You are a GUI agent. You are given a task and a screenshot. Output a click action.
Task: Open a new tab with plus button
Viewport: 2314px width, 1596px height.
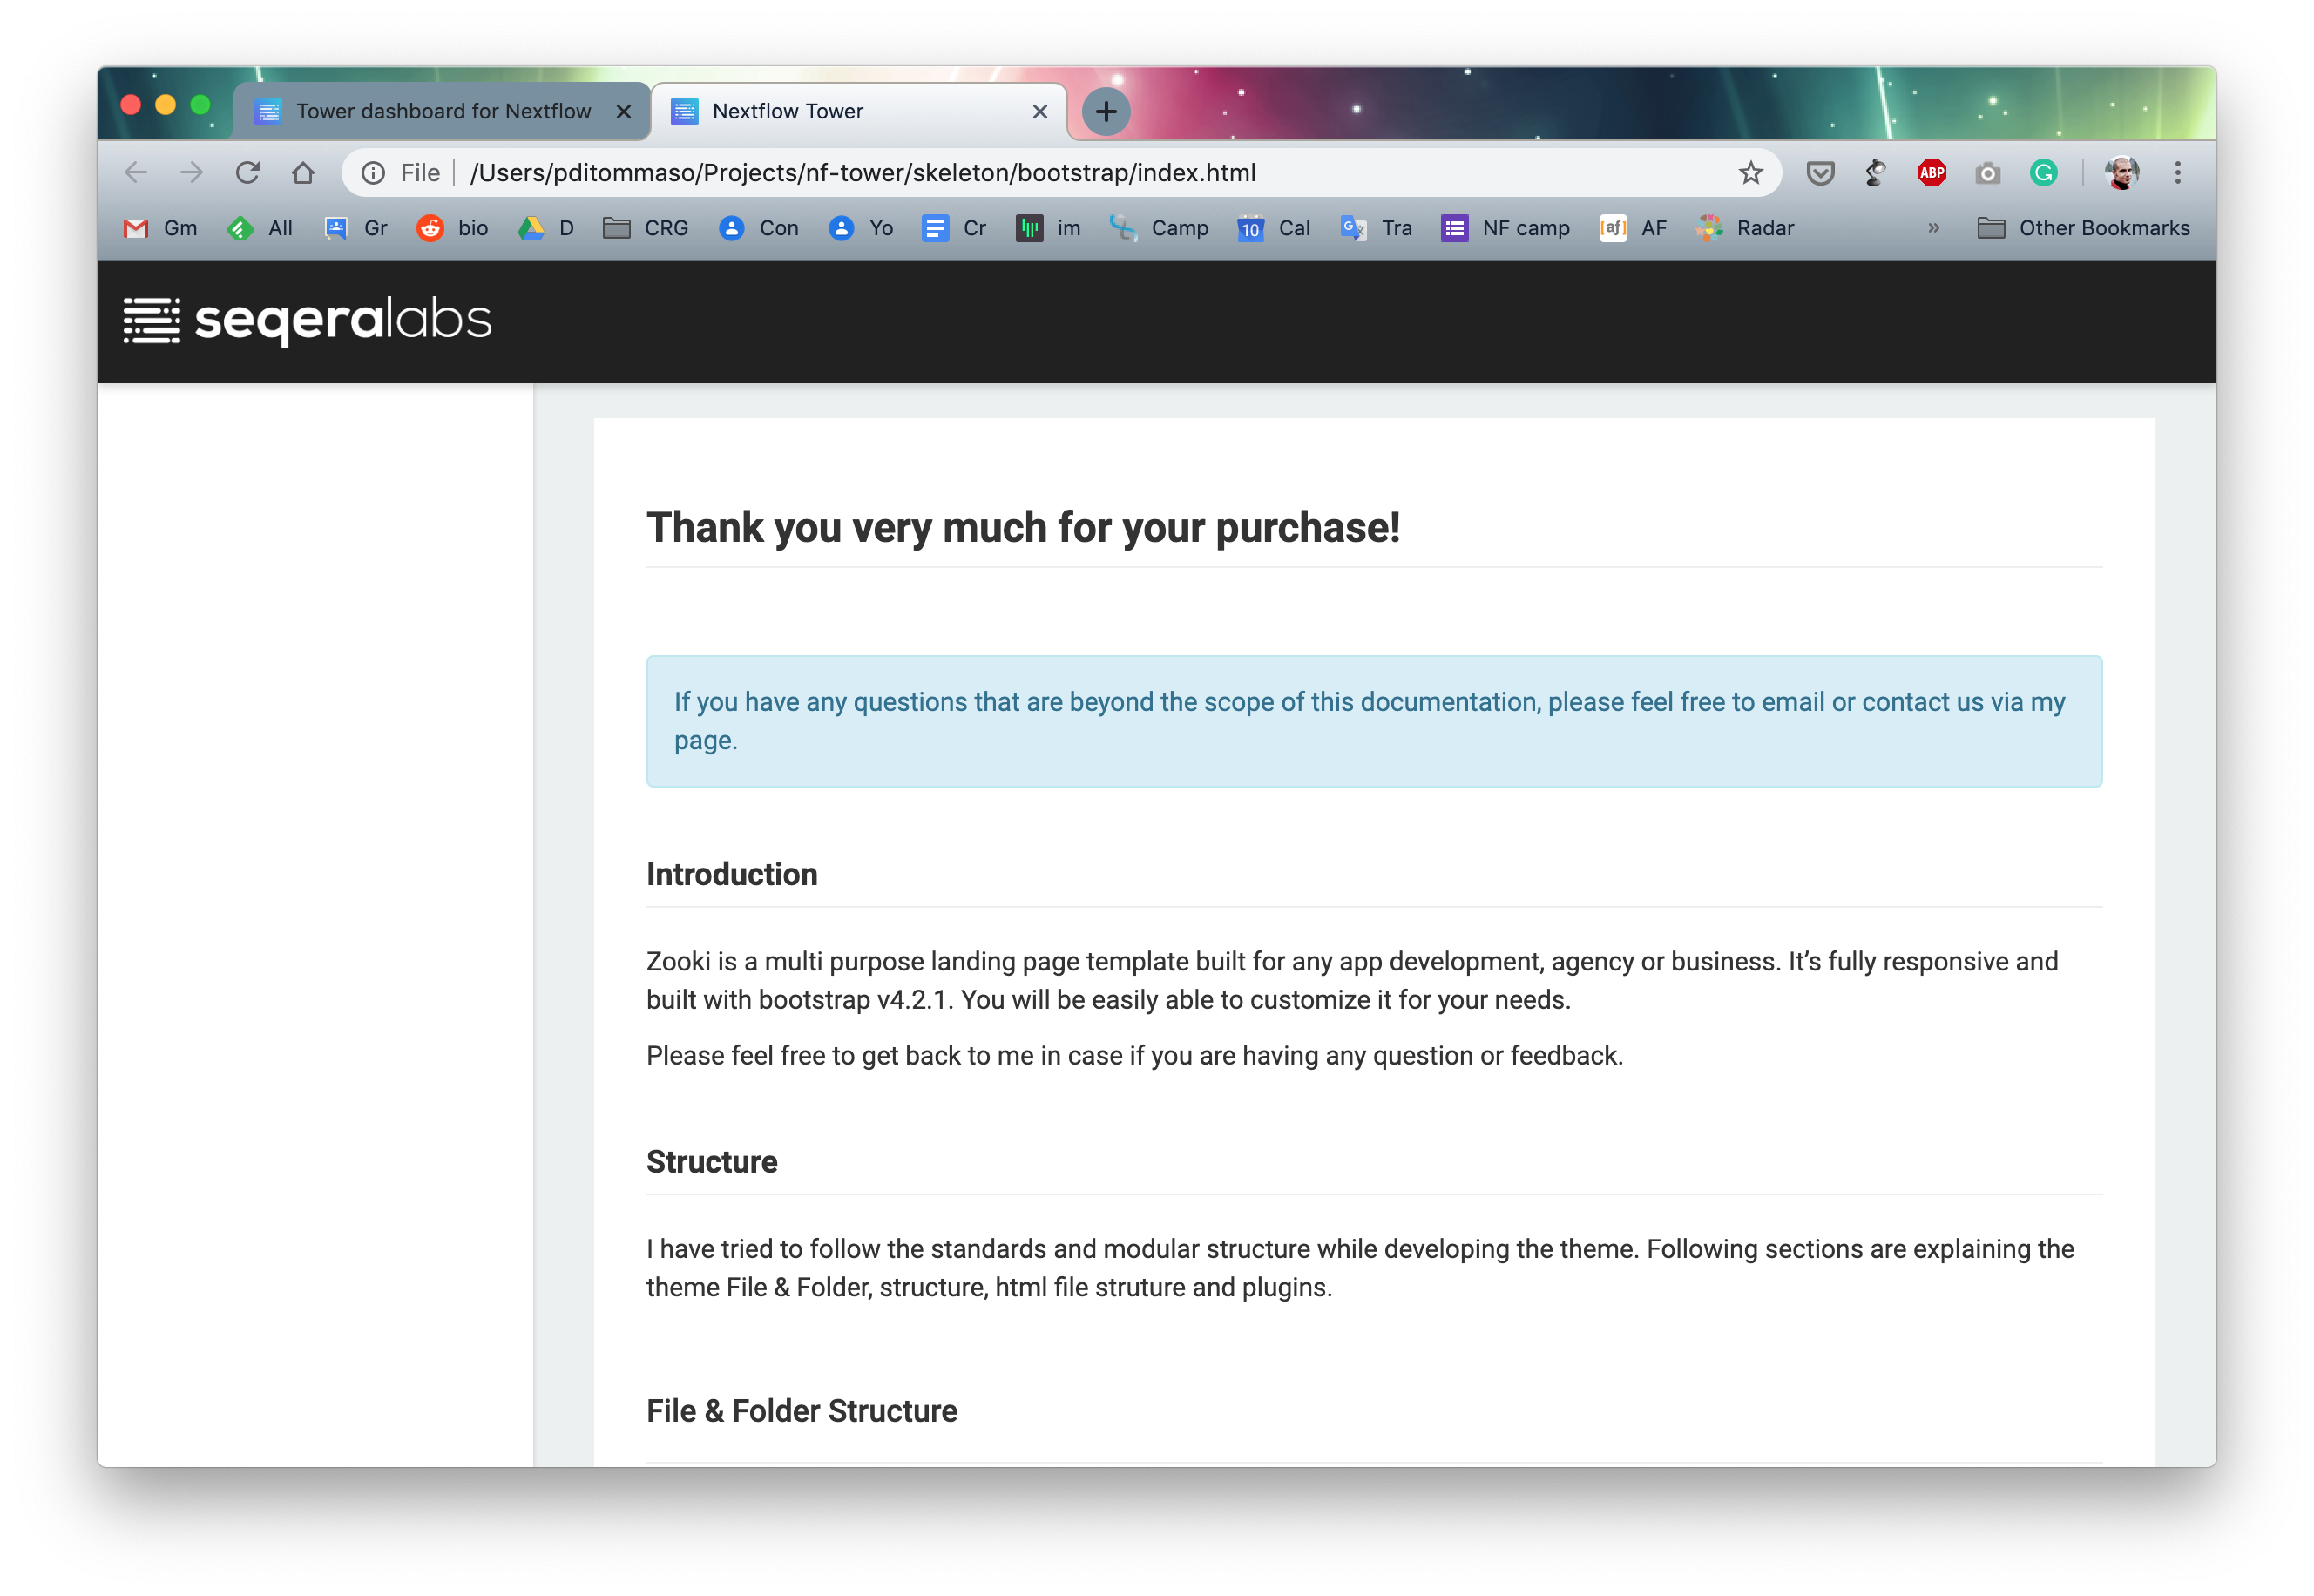click(1105, 111)
